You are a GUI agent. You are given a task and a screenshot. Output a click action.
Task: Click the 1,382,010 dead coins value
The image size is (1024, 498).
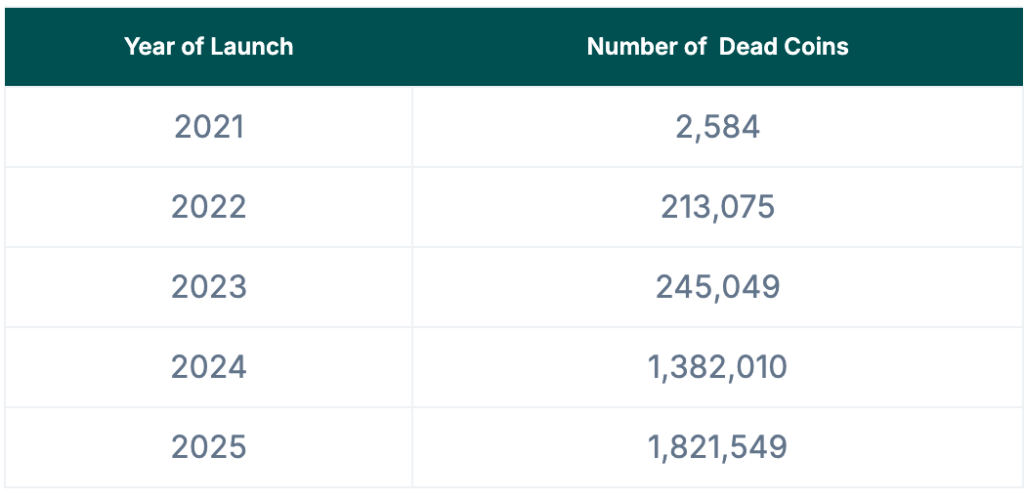pyautogui.click(x=718, y=367)
